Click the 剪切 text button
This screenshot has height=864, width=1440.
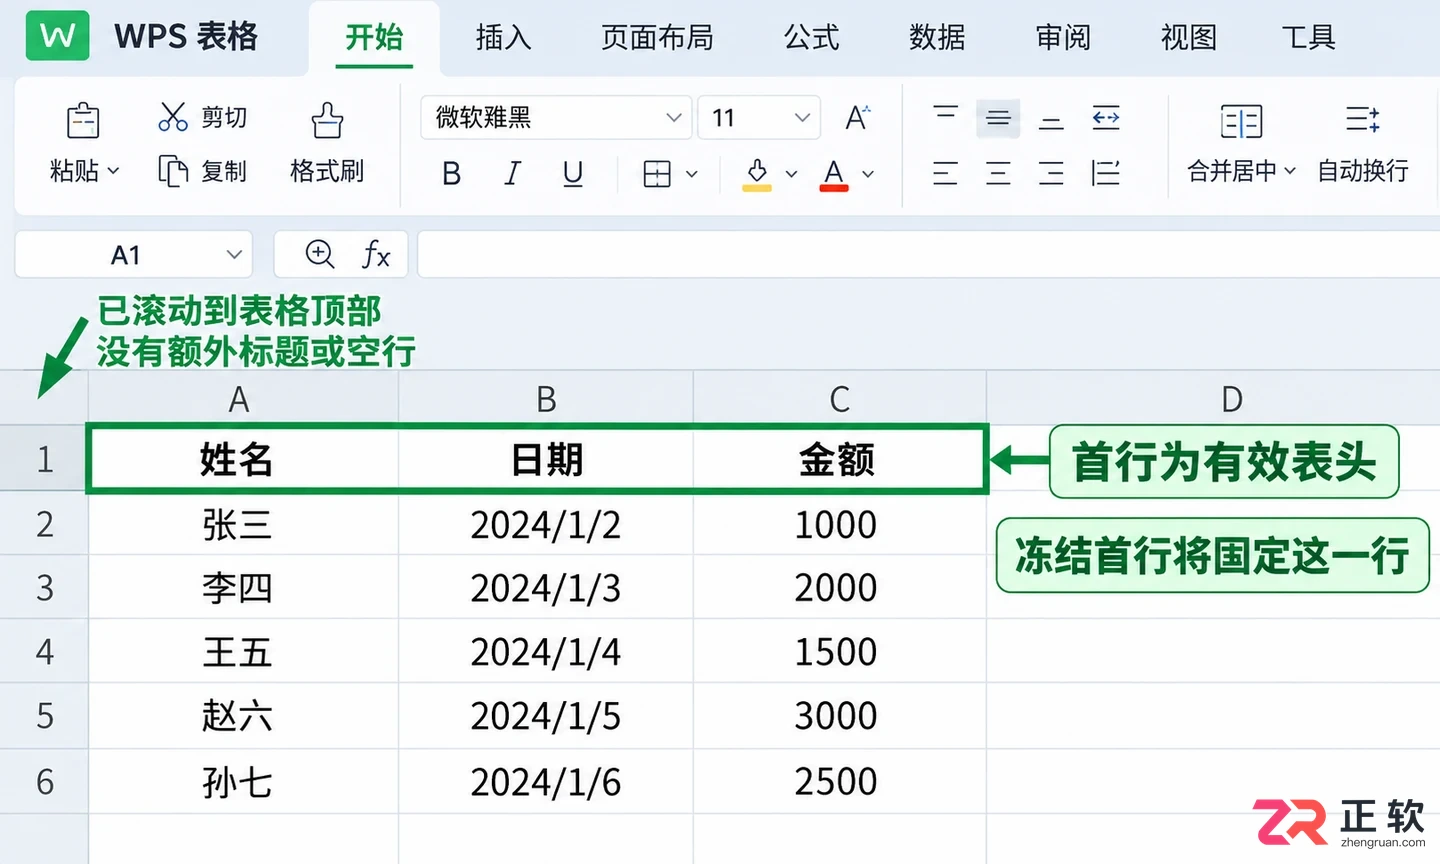(224, 117)
